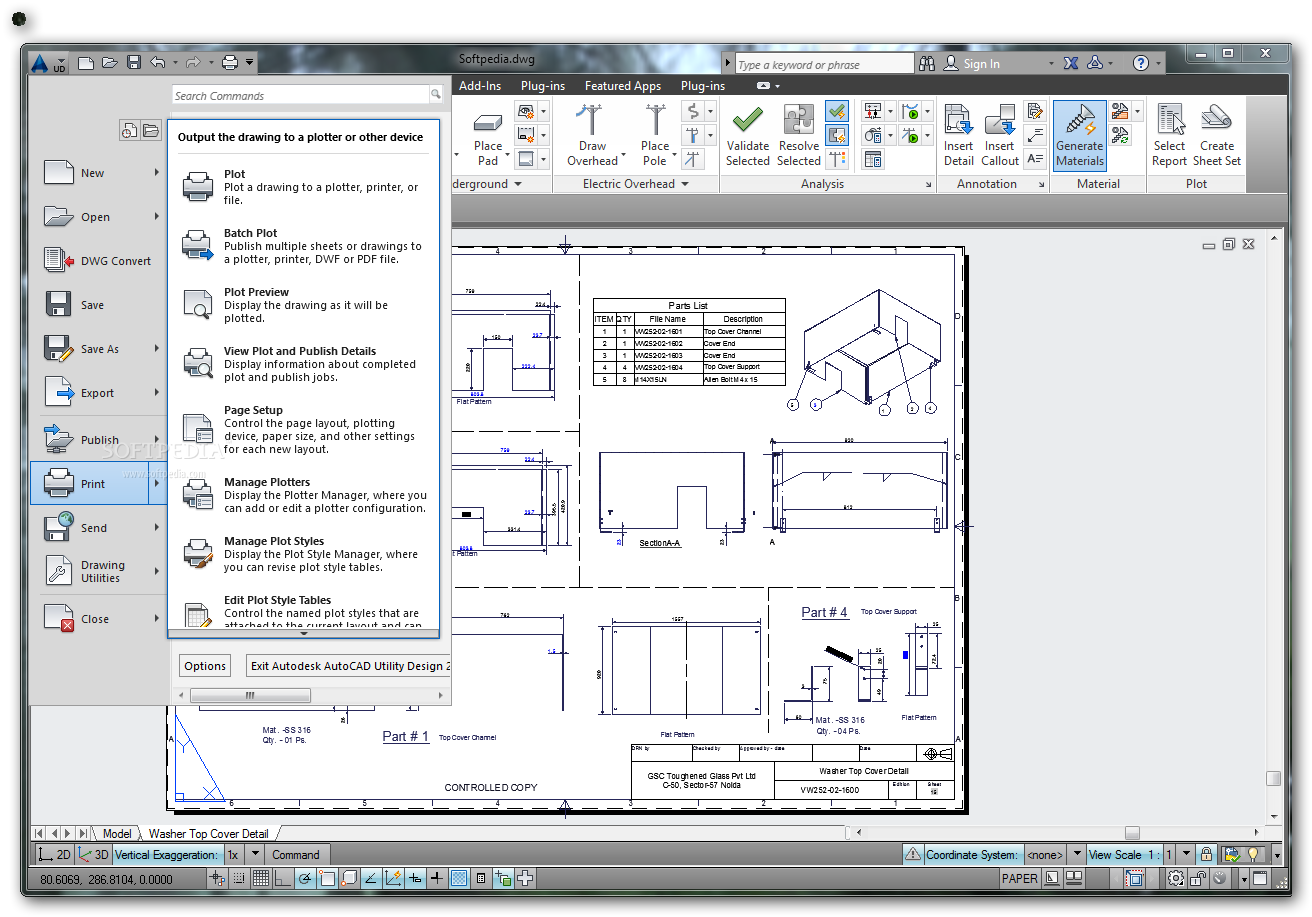
Task: Click the Help question mark icon
Action: 1141,63
